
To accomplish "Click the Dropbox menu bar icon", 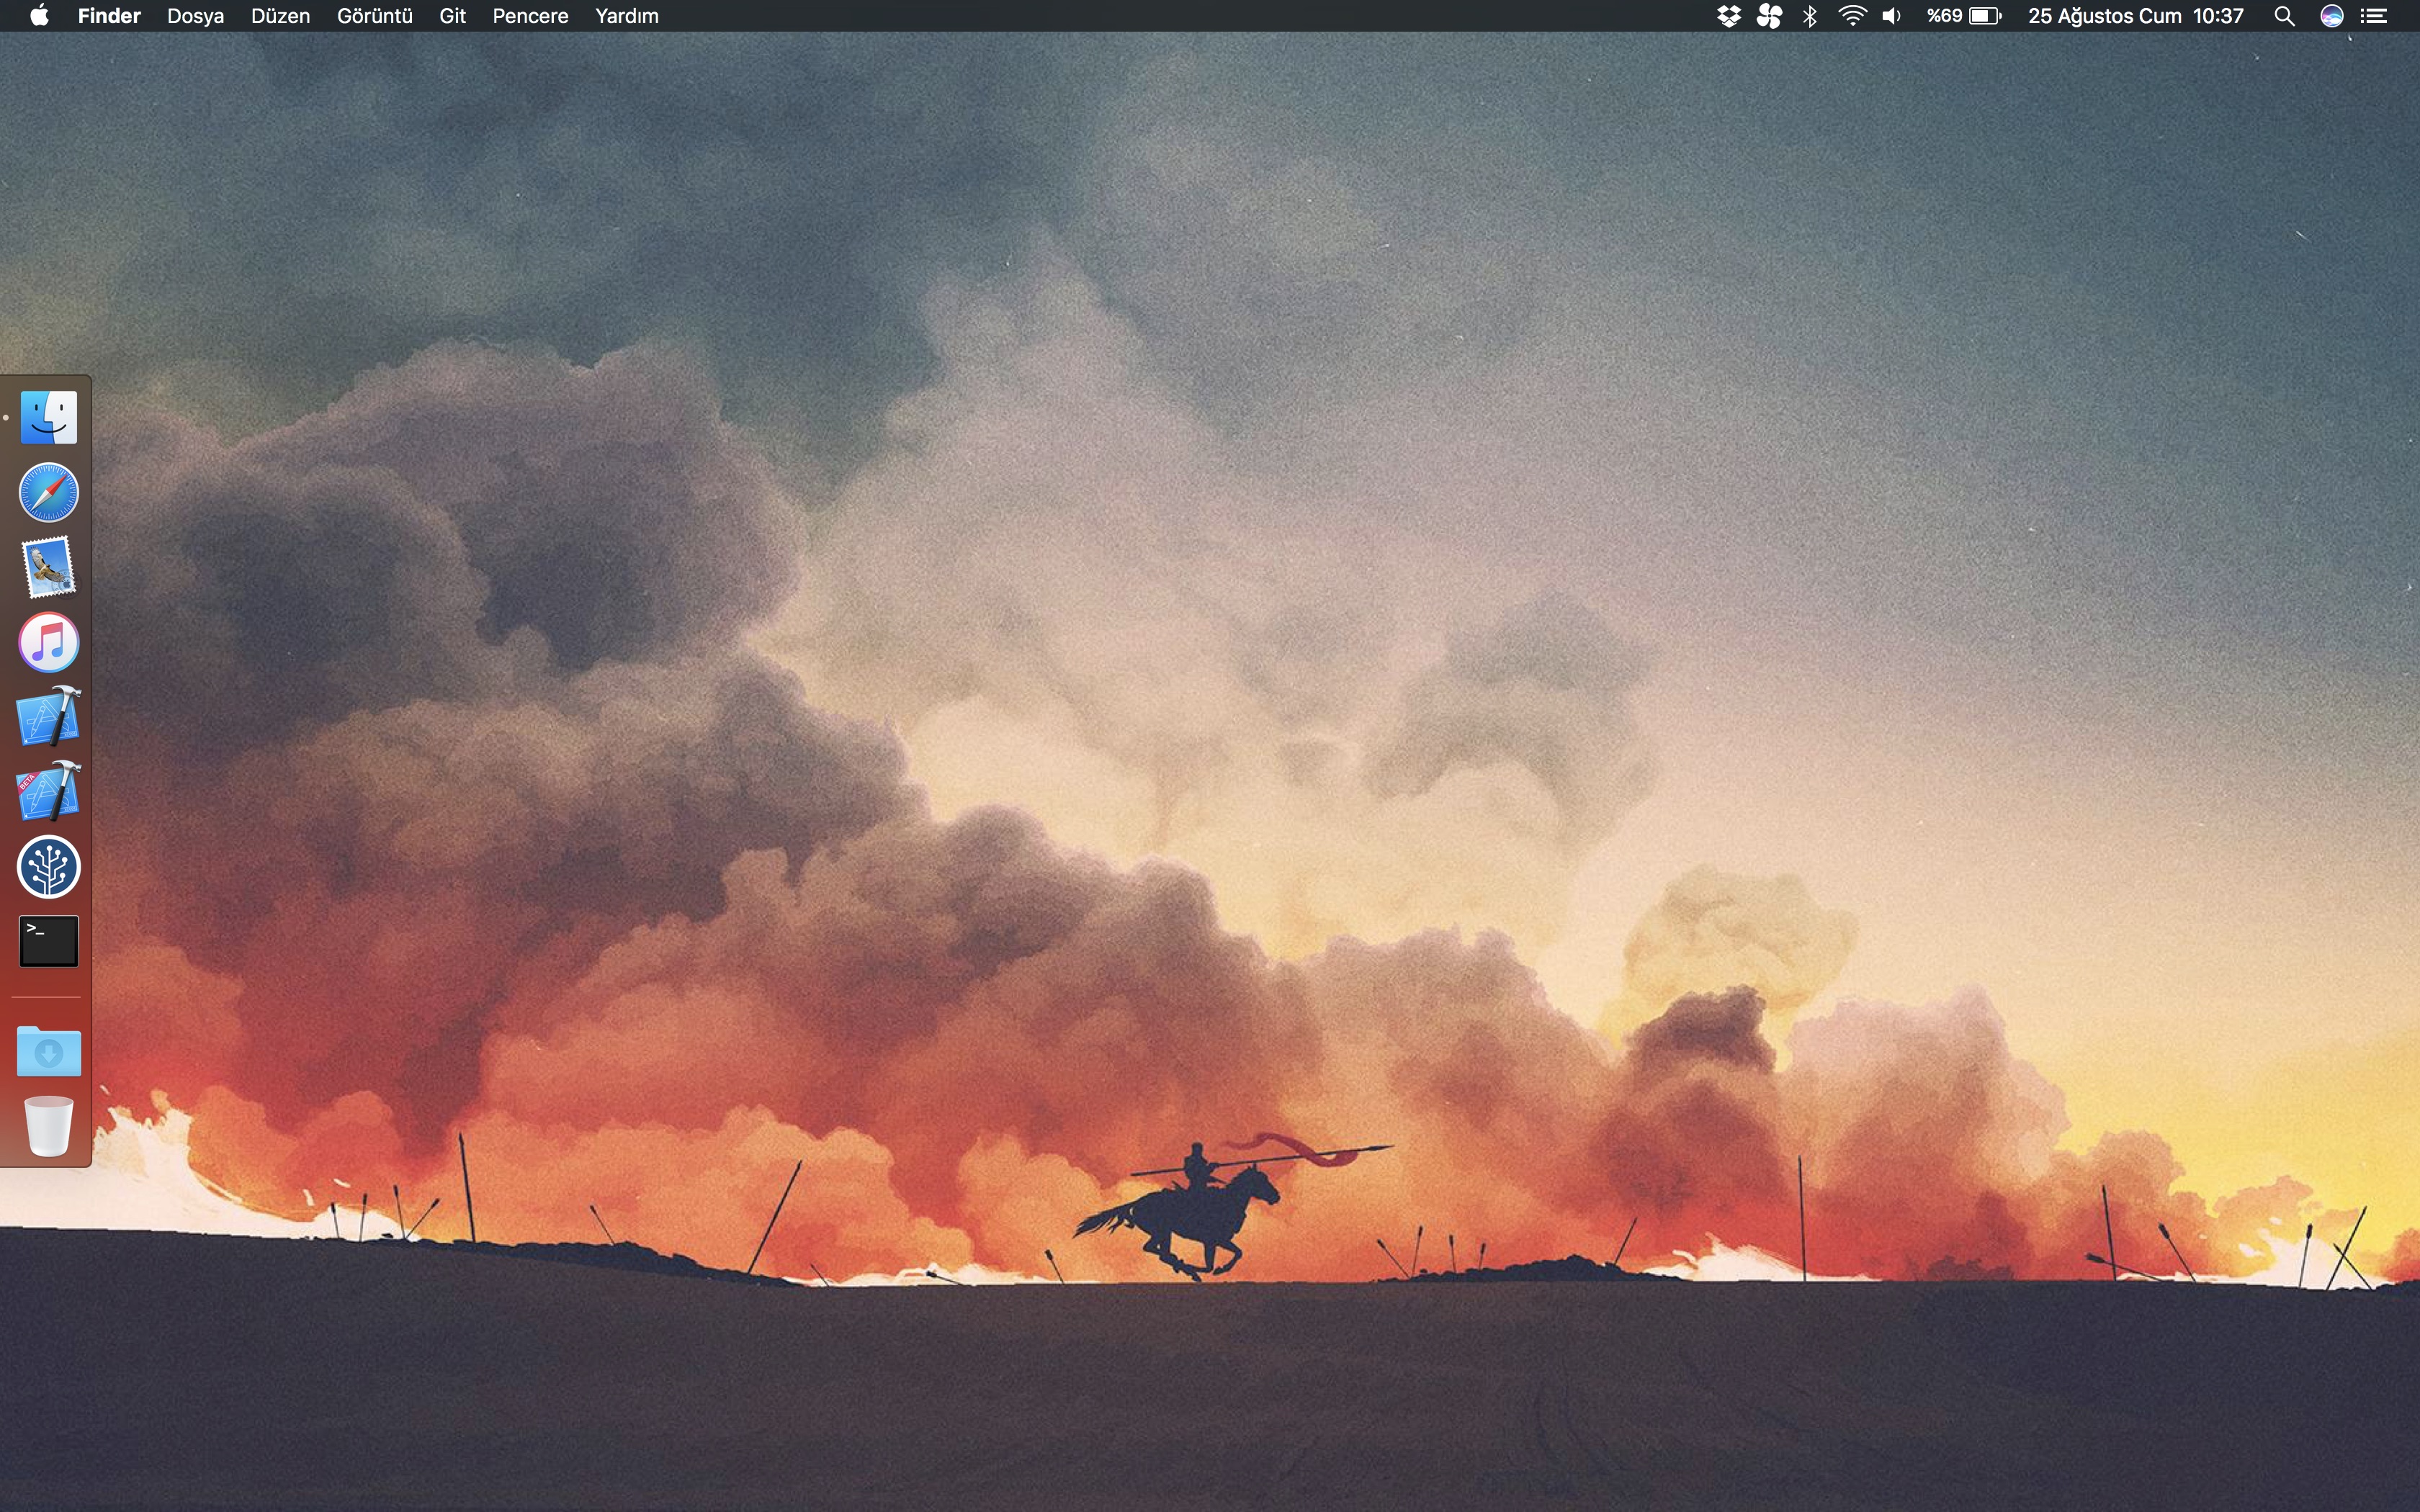I will tap(1729, 16).
